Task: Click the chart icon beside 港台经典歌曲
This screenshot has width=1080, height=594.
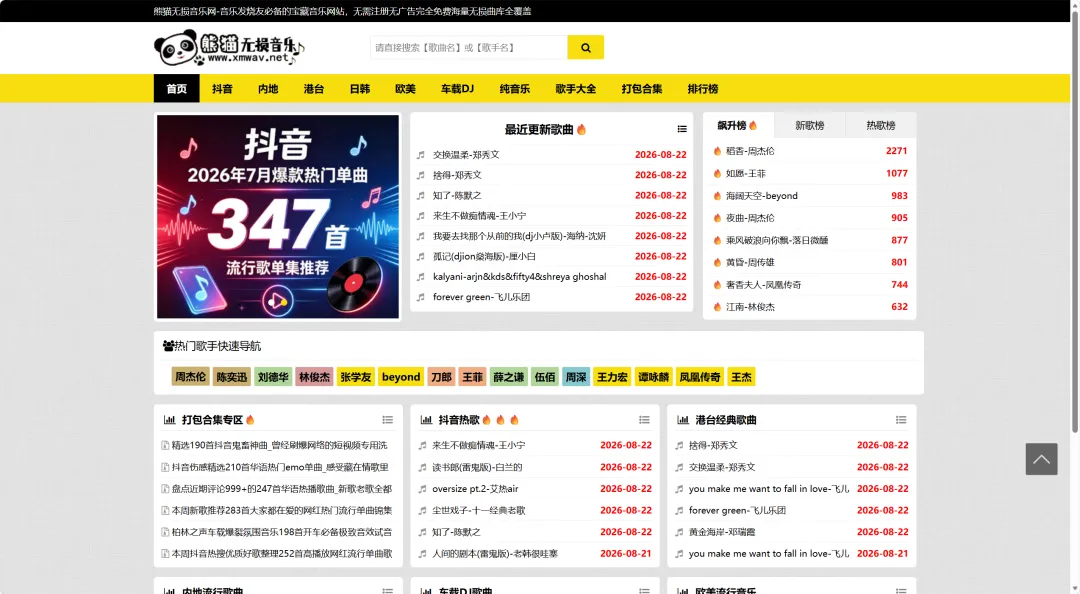Action: (x=683, y=420)
